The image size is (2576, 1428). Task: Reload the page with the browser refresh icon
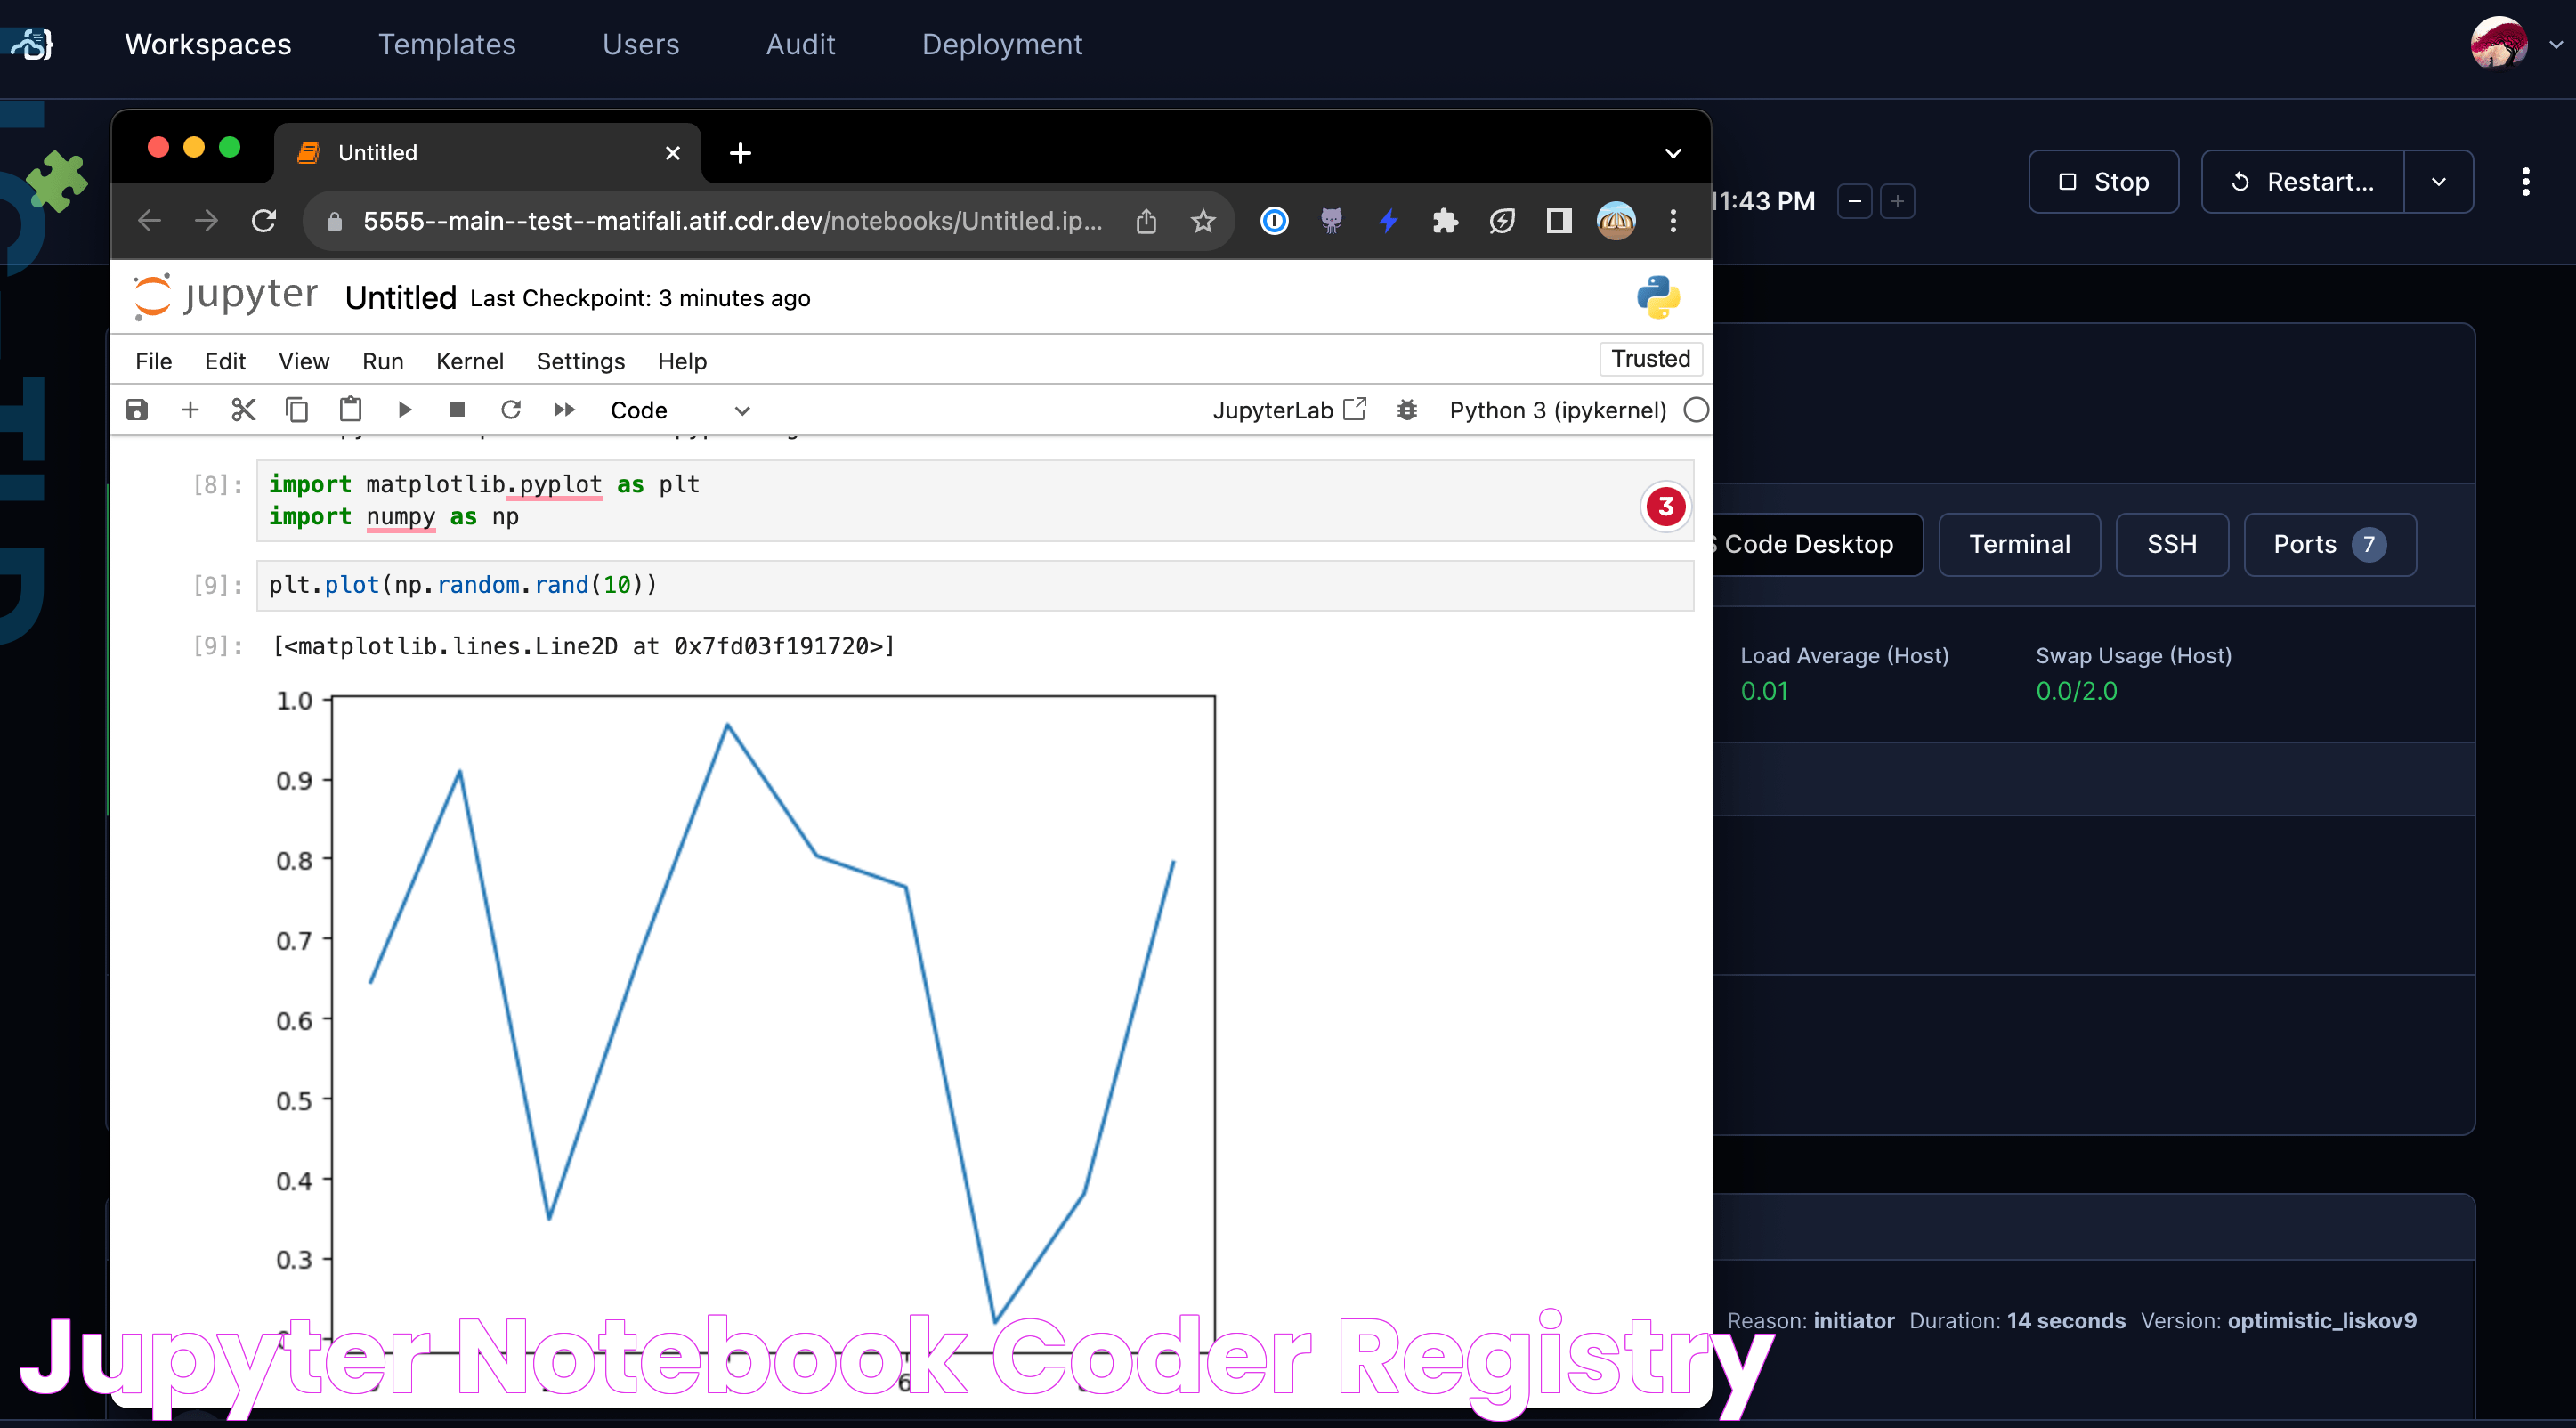(264, 221)
